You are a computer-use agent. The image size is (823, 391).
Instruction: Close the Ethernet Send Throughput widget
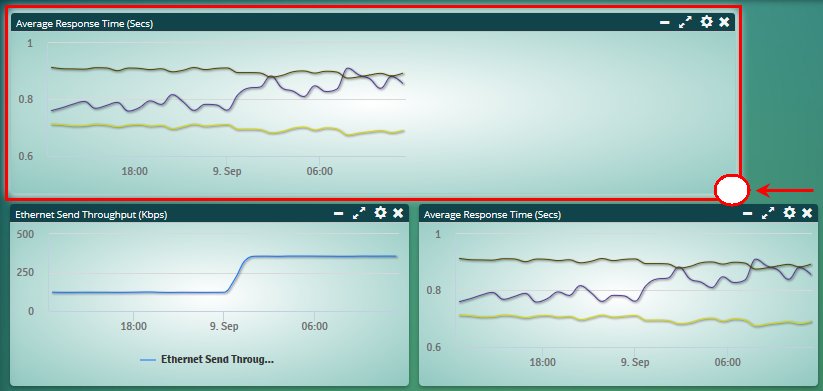[398, 213]
